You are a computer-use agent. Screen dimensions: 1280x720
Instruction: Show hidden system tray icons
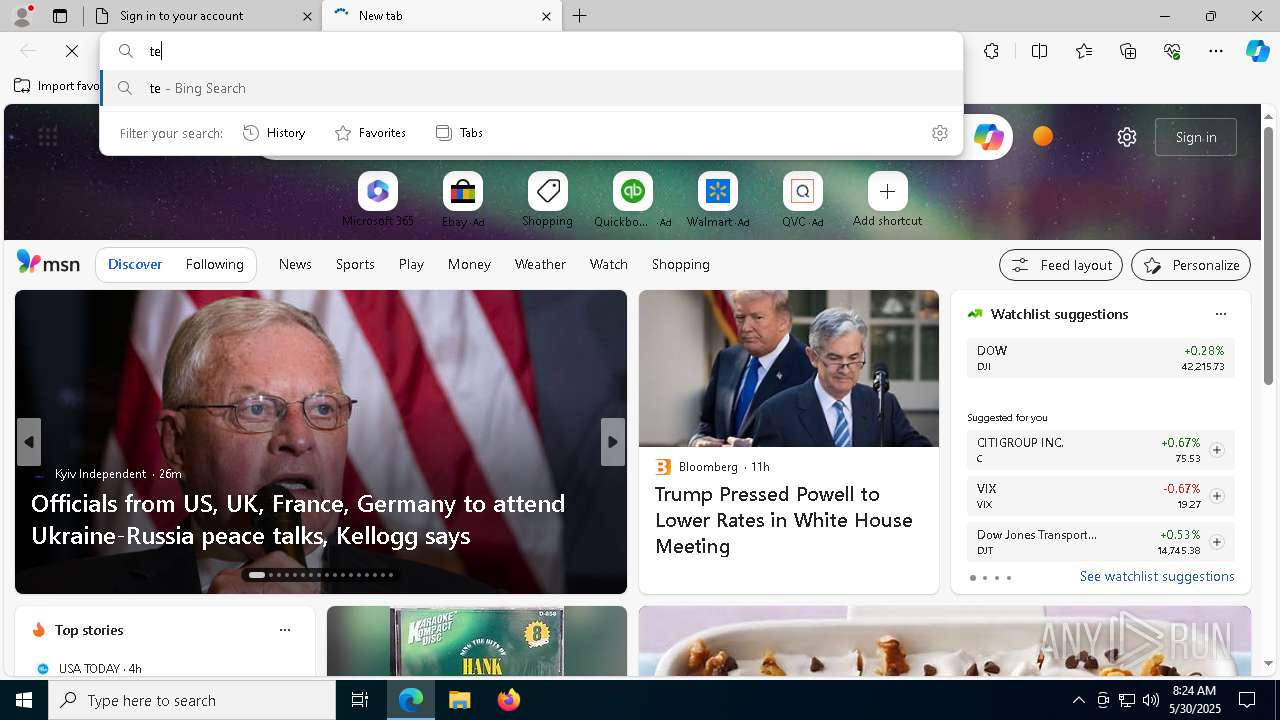pyautogui.click(x=1078, y=700)
